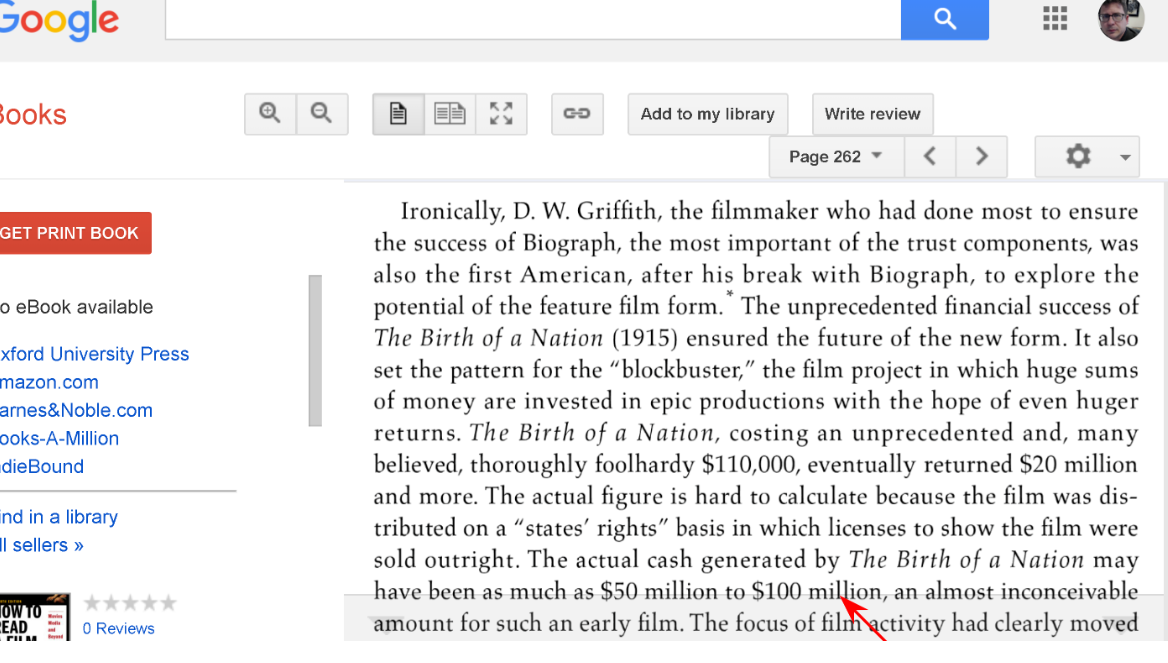This screenshot has height=663, width=1168.
Task: Click the link icon for this book
Action: (x=577, y=114)
